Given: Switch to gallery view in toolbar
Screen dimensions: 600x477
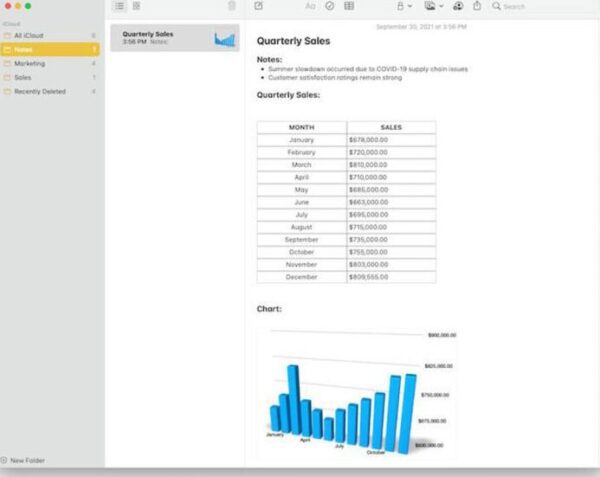Looking at the screenshot, I should coord(136,6).
